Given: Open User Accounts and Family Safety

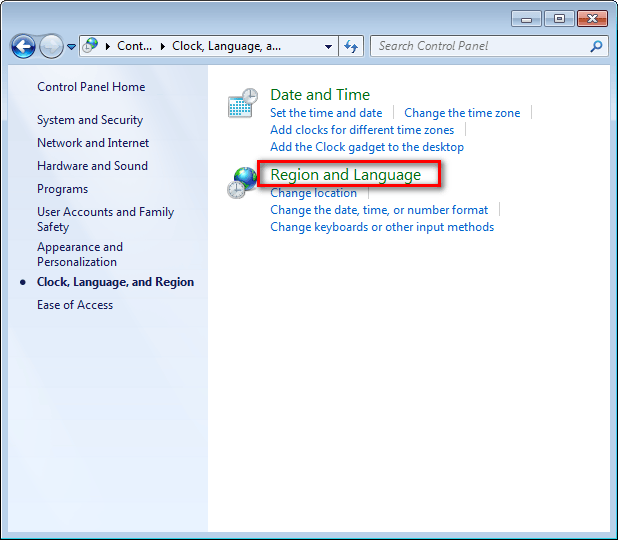Looking at the screenshot, I should [106, 219].
